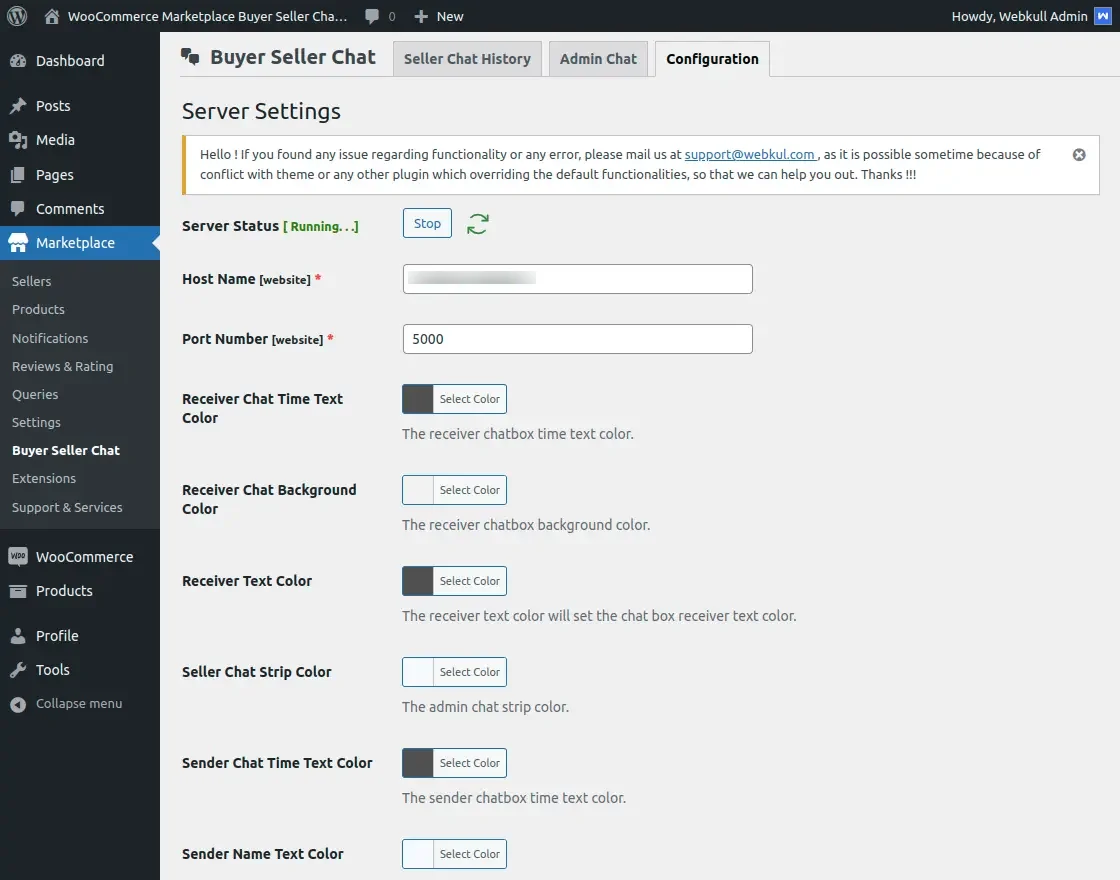The height and width of the screenshot is (880, 1120).
Task: Stop the running chat server
Action: click(426, 223)
